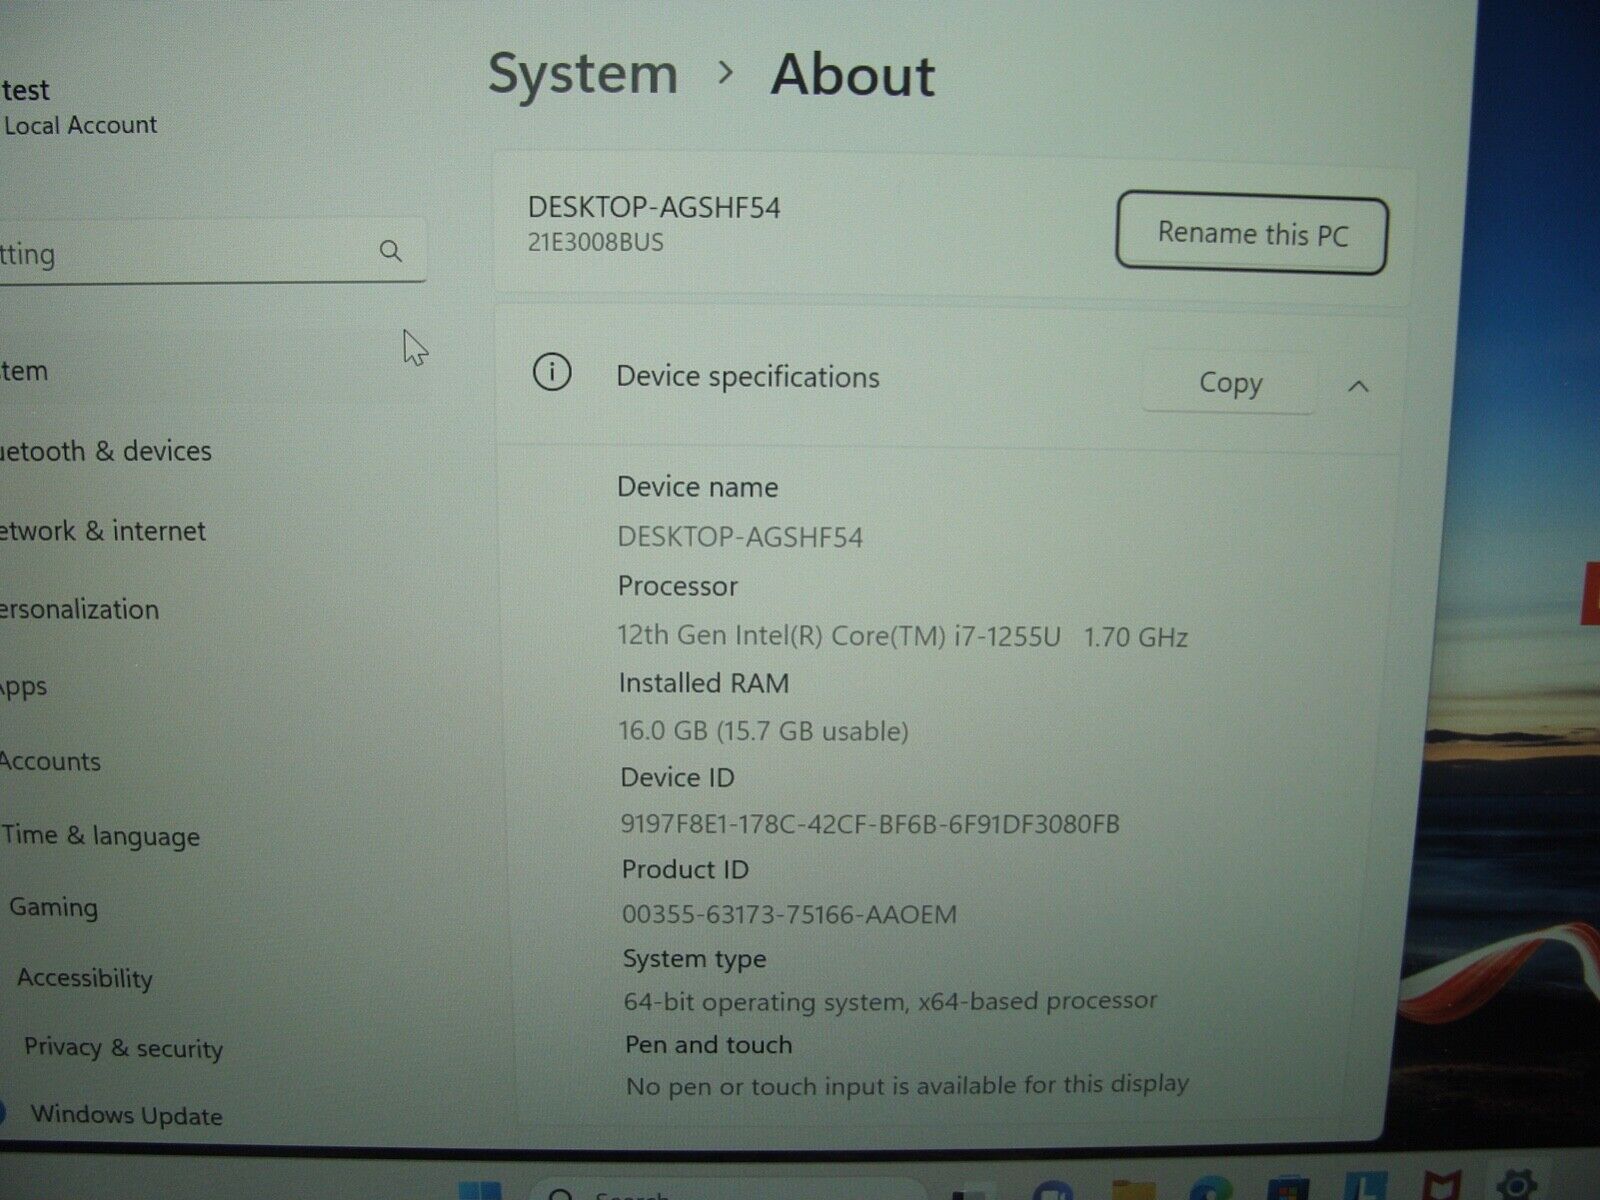Open the test Local Account profile
The image size is (1600, 1200).
click(78, 107)
